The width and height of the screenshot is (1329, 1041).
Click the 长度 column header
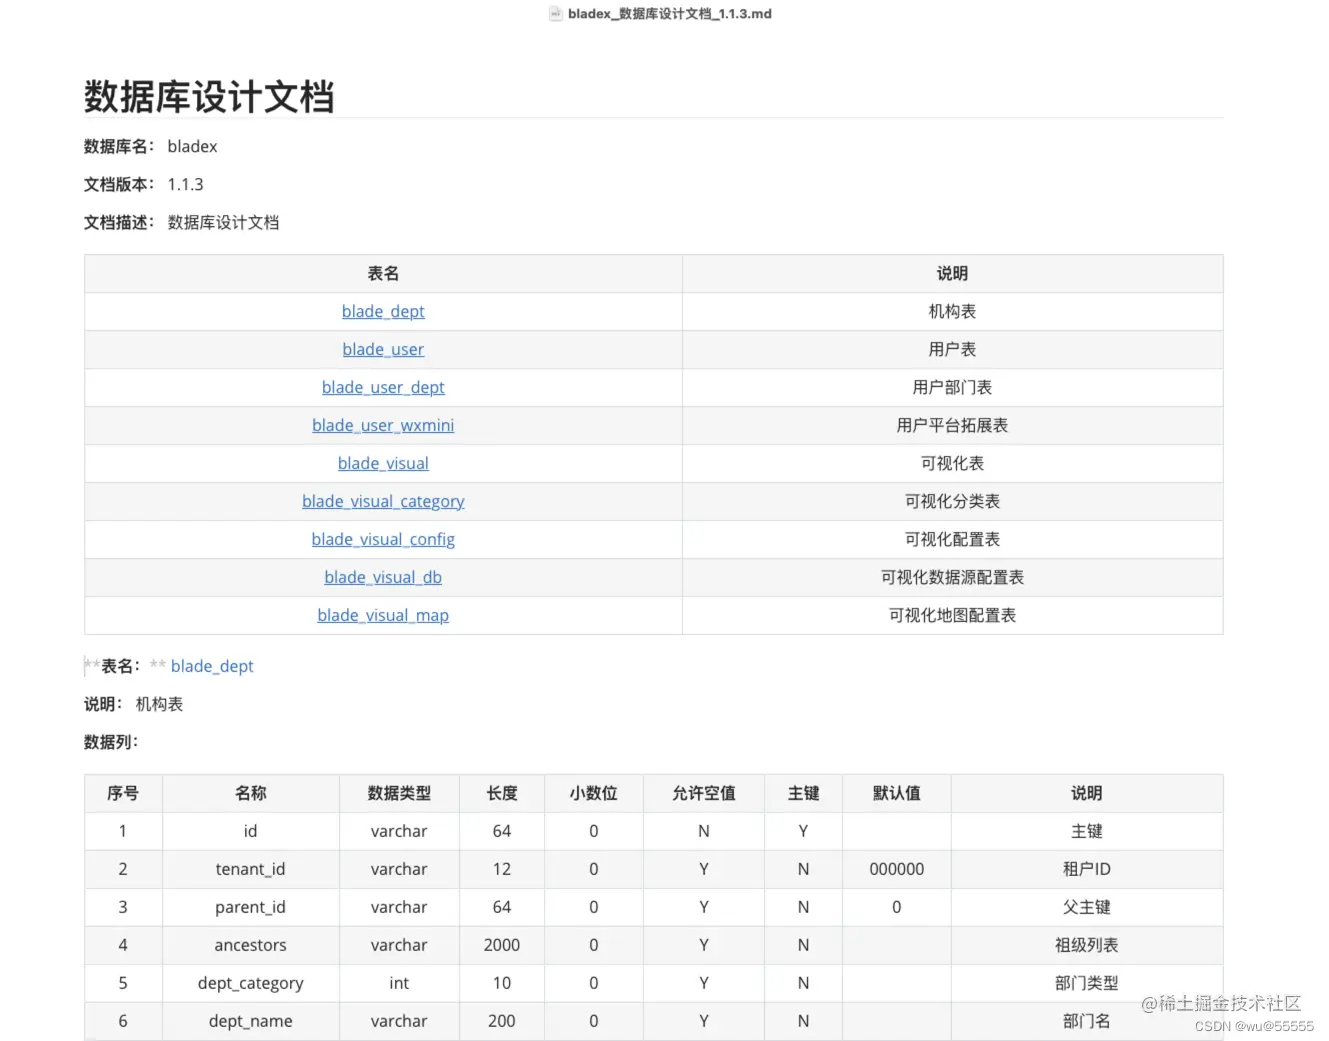click(x=502, y=793)
